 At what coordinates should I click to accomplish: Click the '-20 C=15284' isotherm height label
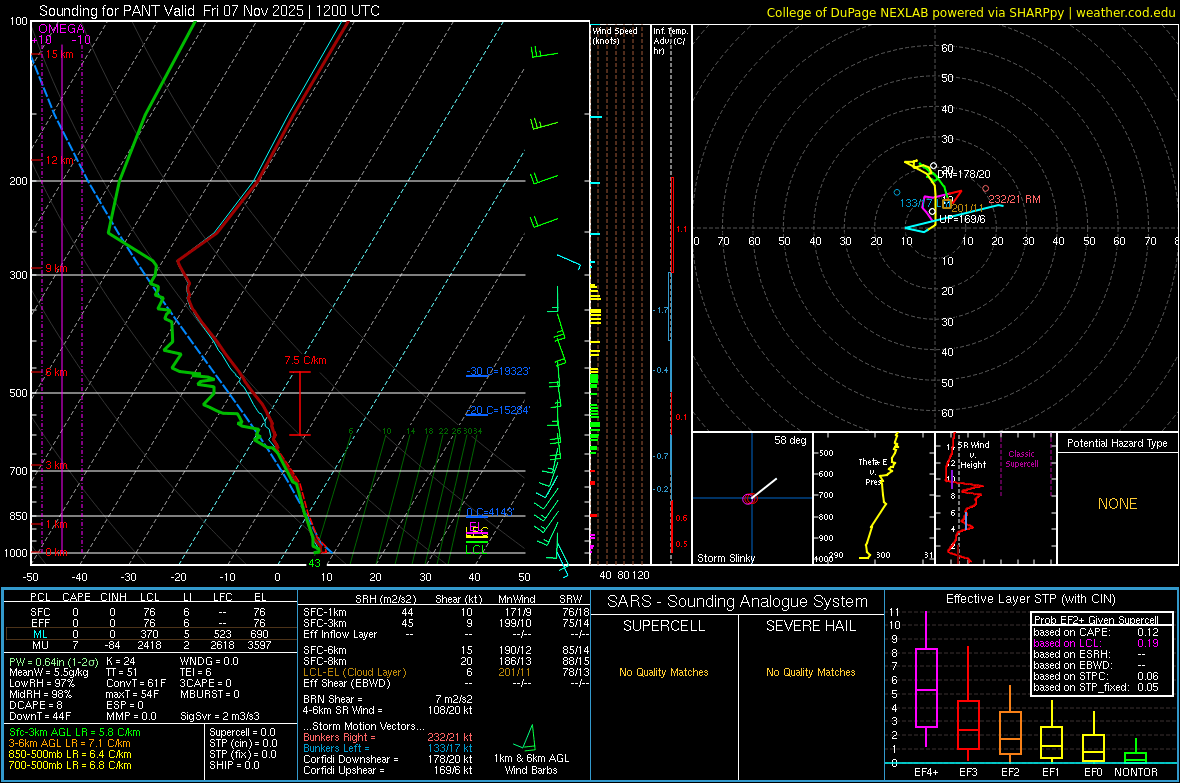[498, 410]
